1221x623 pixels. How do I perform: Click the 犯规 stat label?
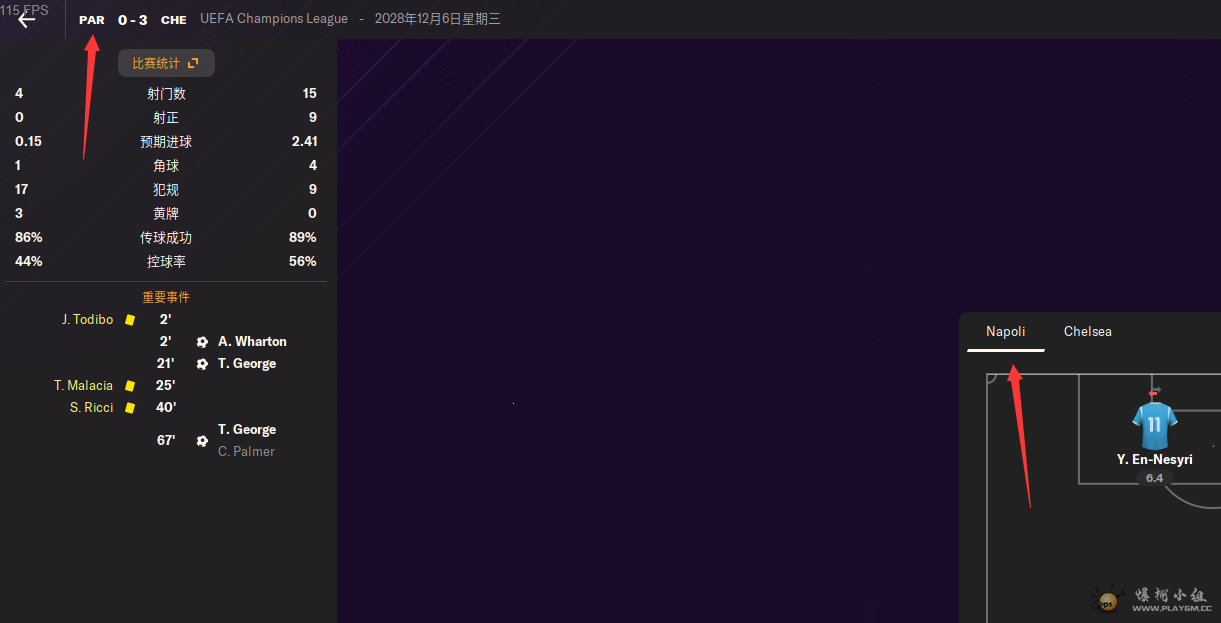(166, 190)
